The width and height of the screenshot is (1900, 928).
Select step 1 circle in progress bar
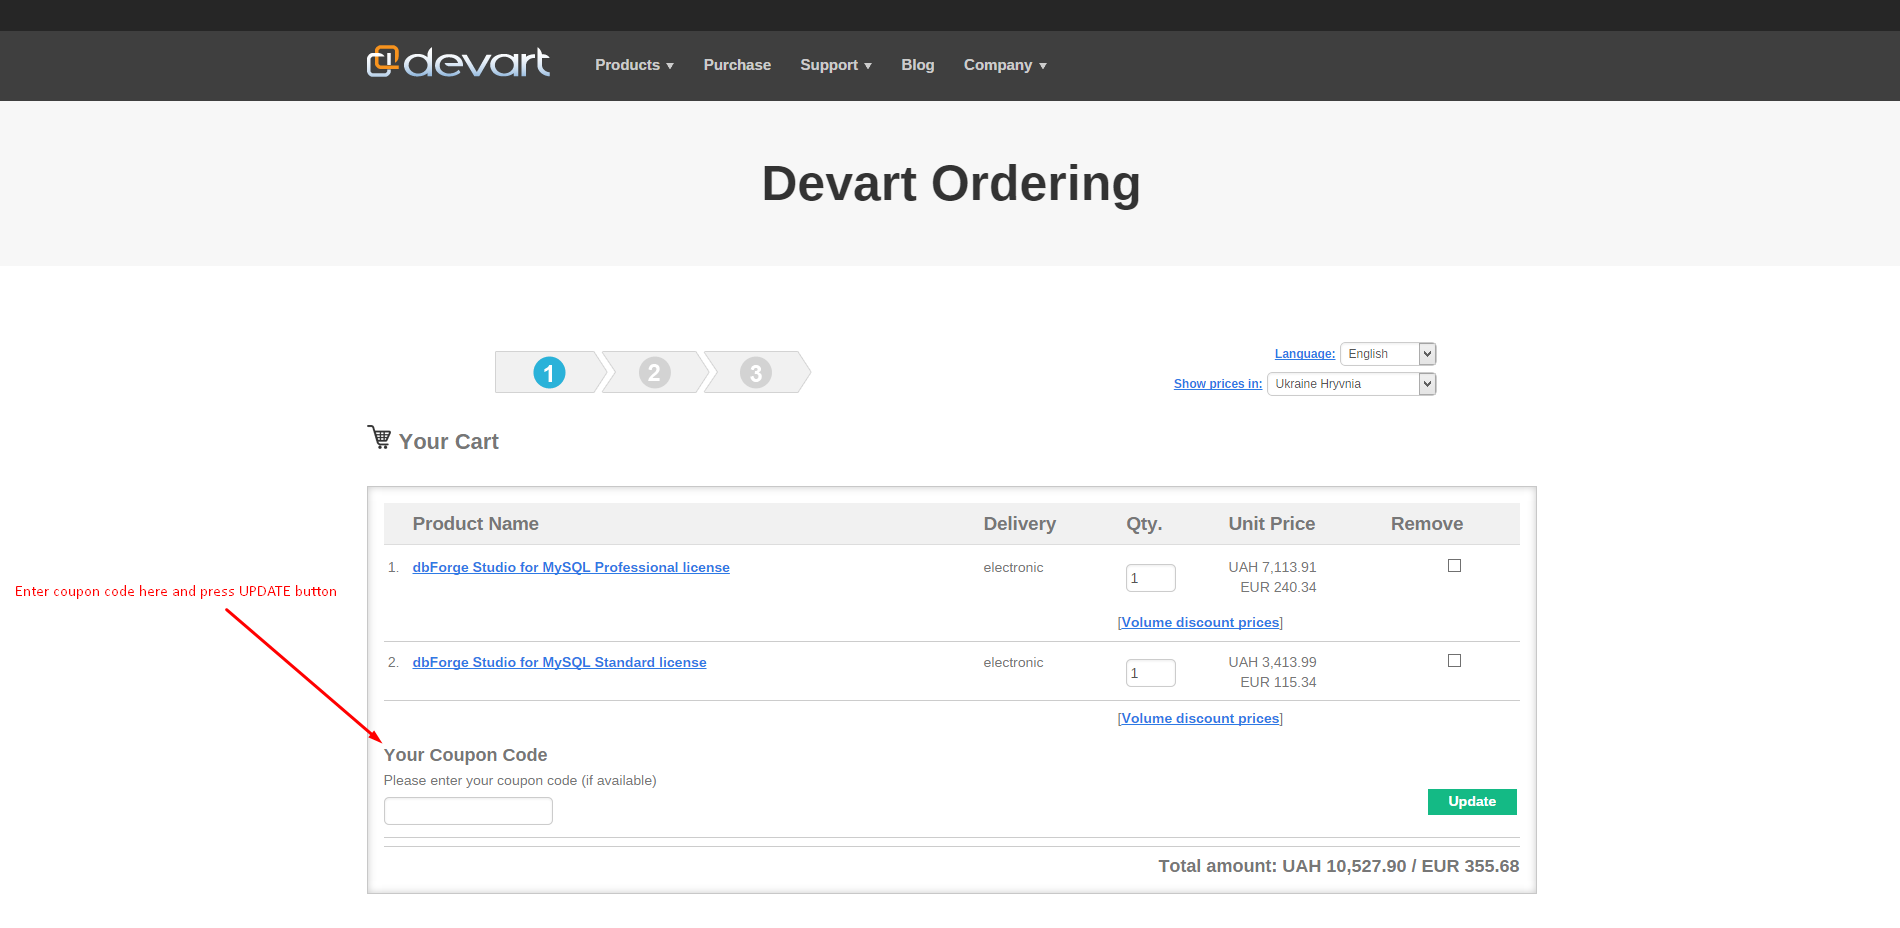click(549, 373)
